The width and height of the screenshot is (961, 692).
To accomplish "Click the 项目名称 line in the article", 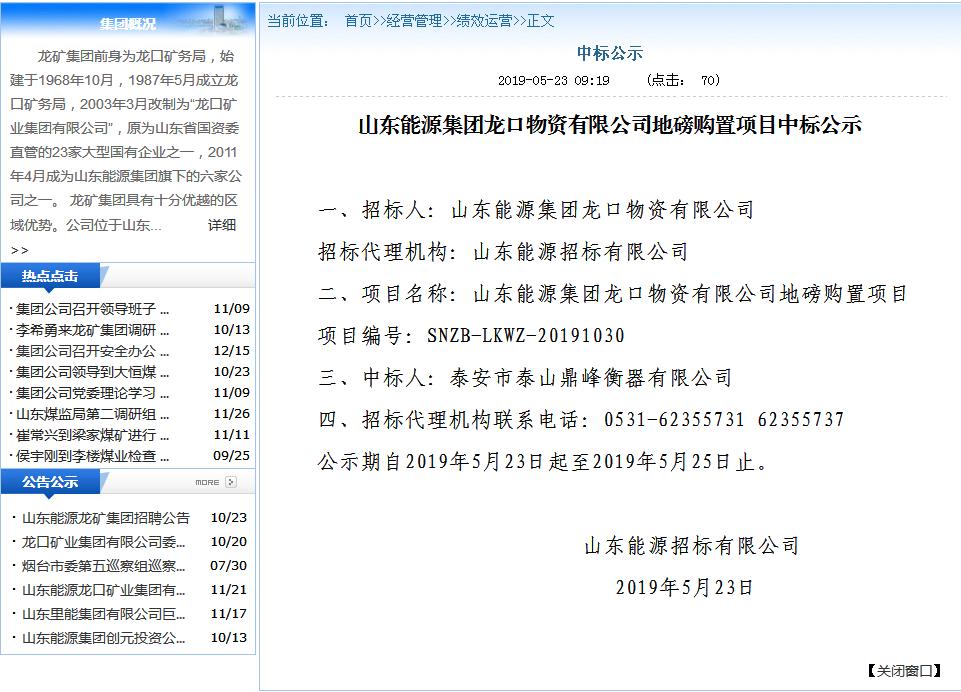I will [x=613, y=294].
